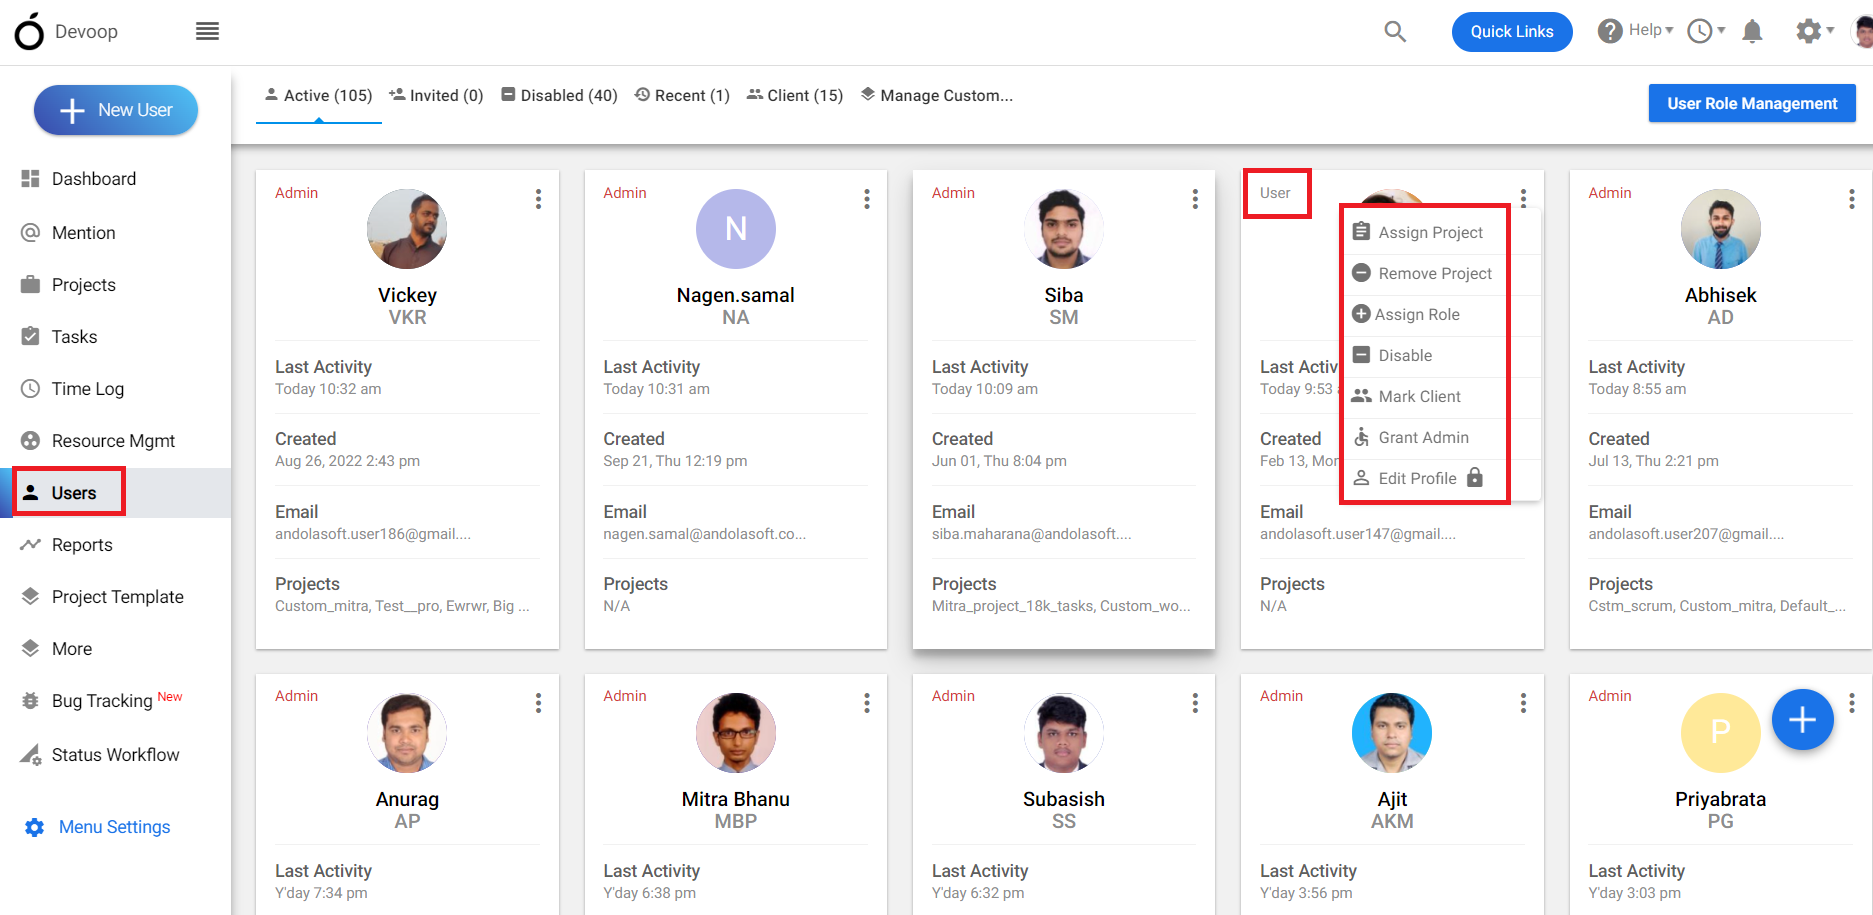The height and width of the screenshot is (915, 1873).
Task: Click Abhisek's profile photo
Action: coord(1721,229)
